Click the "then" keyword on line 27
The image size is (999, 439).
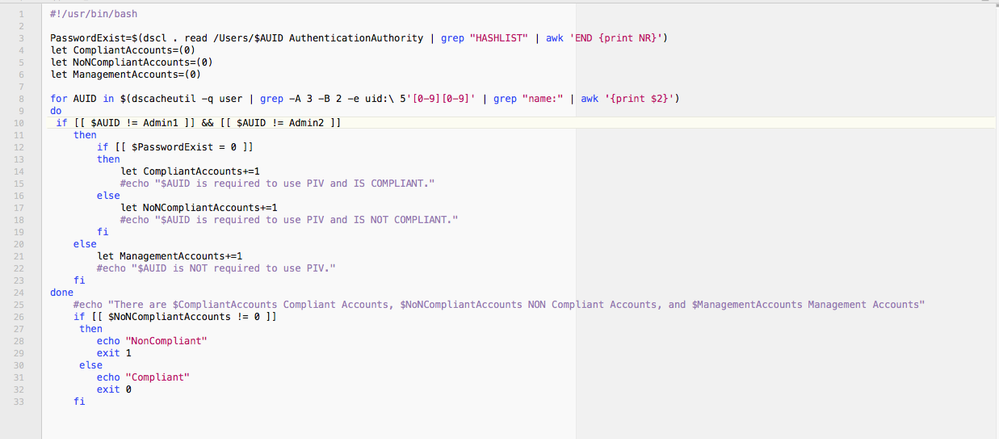90,329
